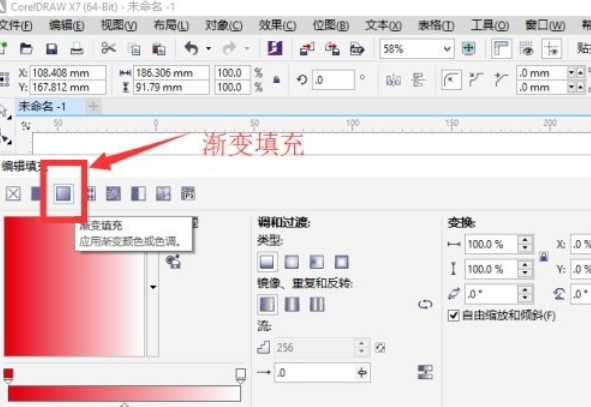Add a new document with plus tab
The image size is (591, 407).
(x=93, y=106)
